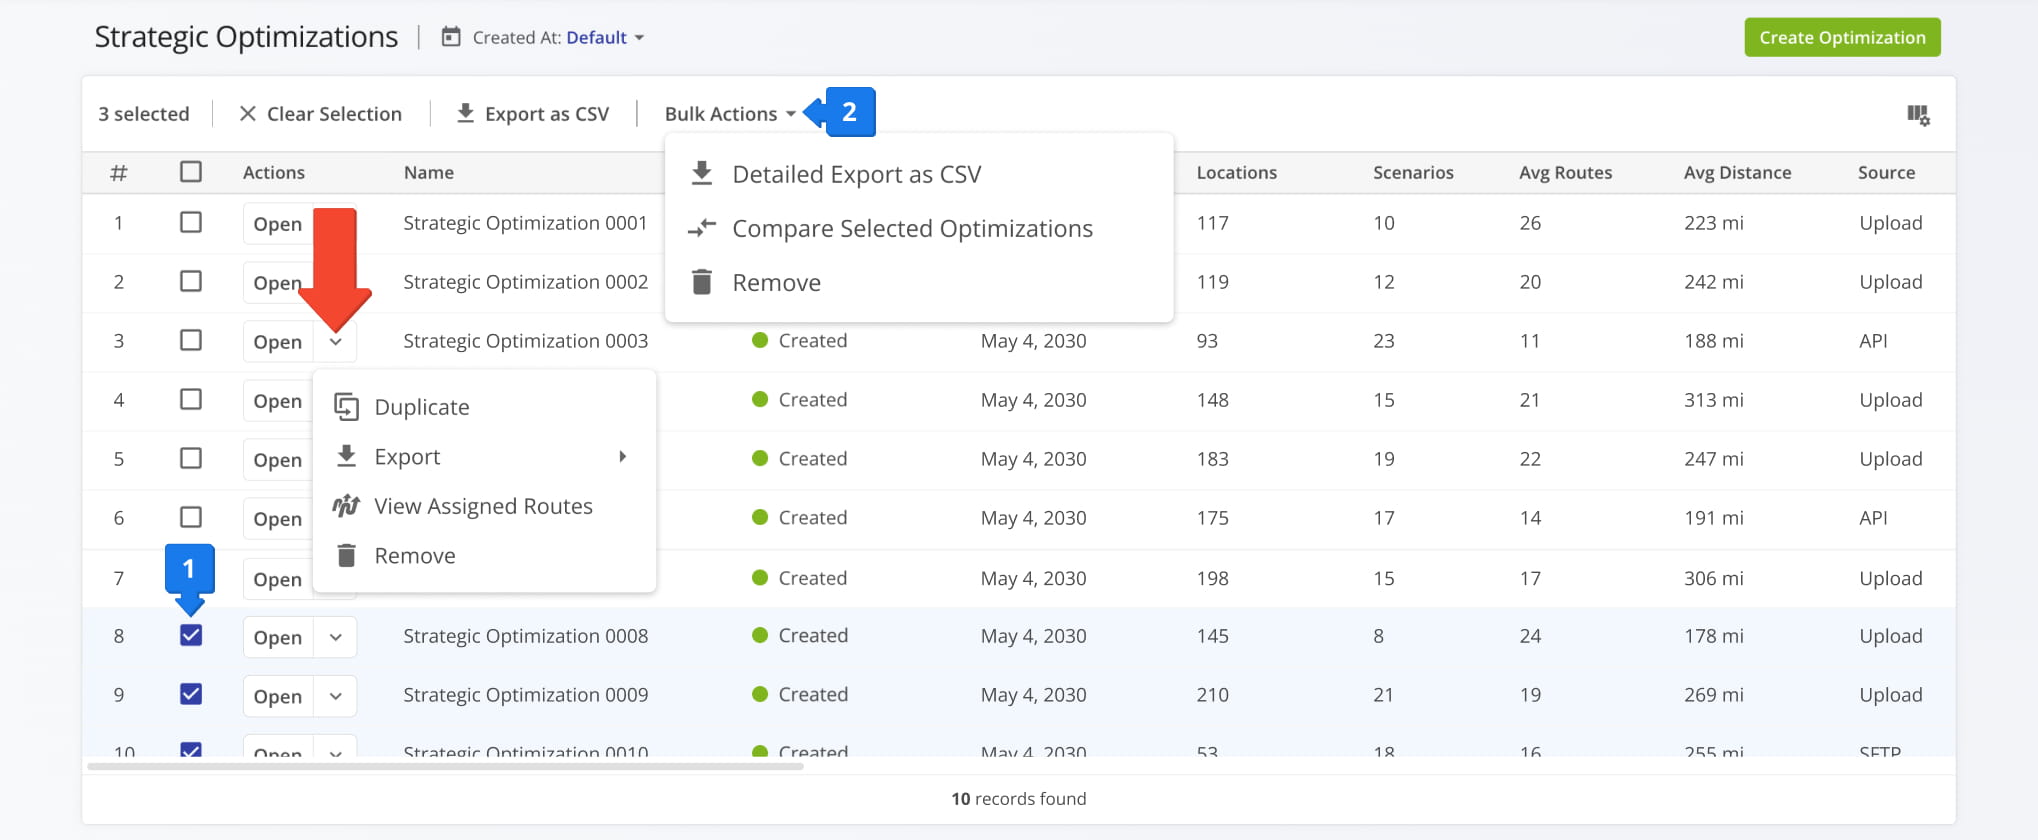Select the checkbox in row 5

point(191,458)
